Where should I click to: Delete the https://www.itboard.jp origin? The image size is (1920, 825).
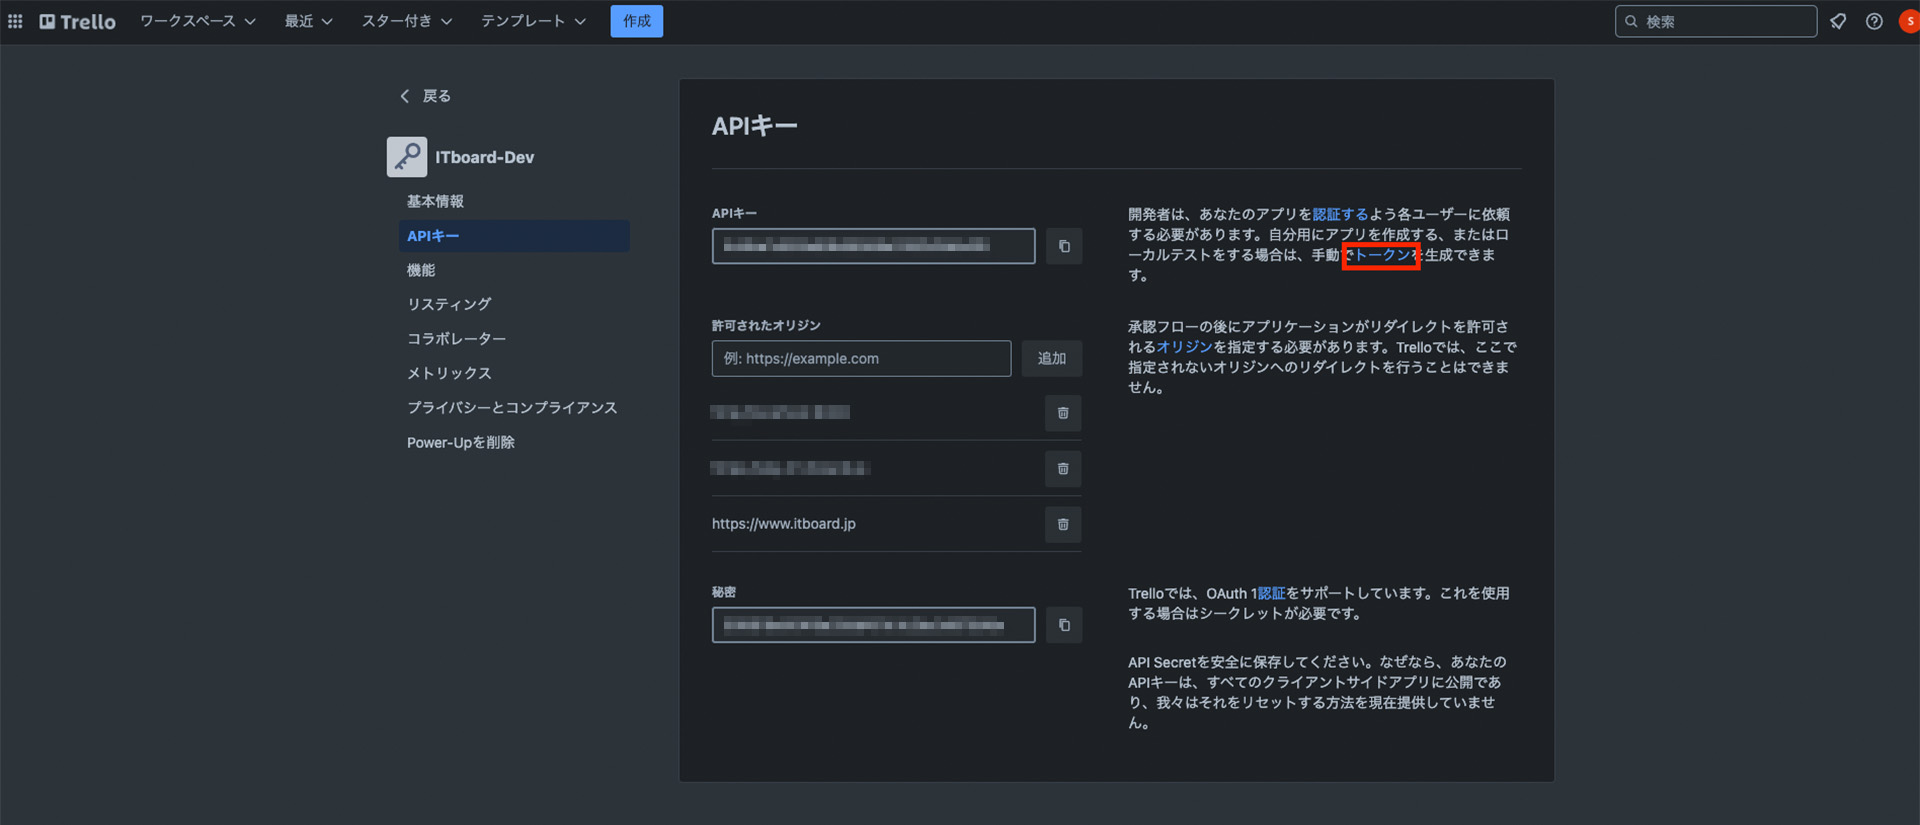coord(1063,524)
